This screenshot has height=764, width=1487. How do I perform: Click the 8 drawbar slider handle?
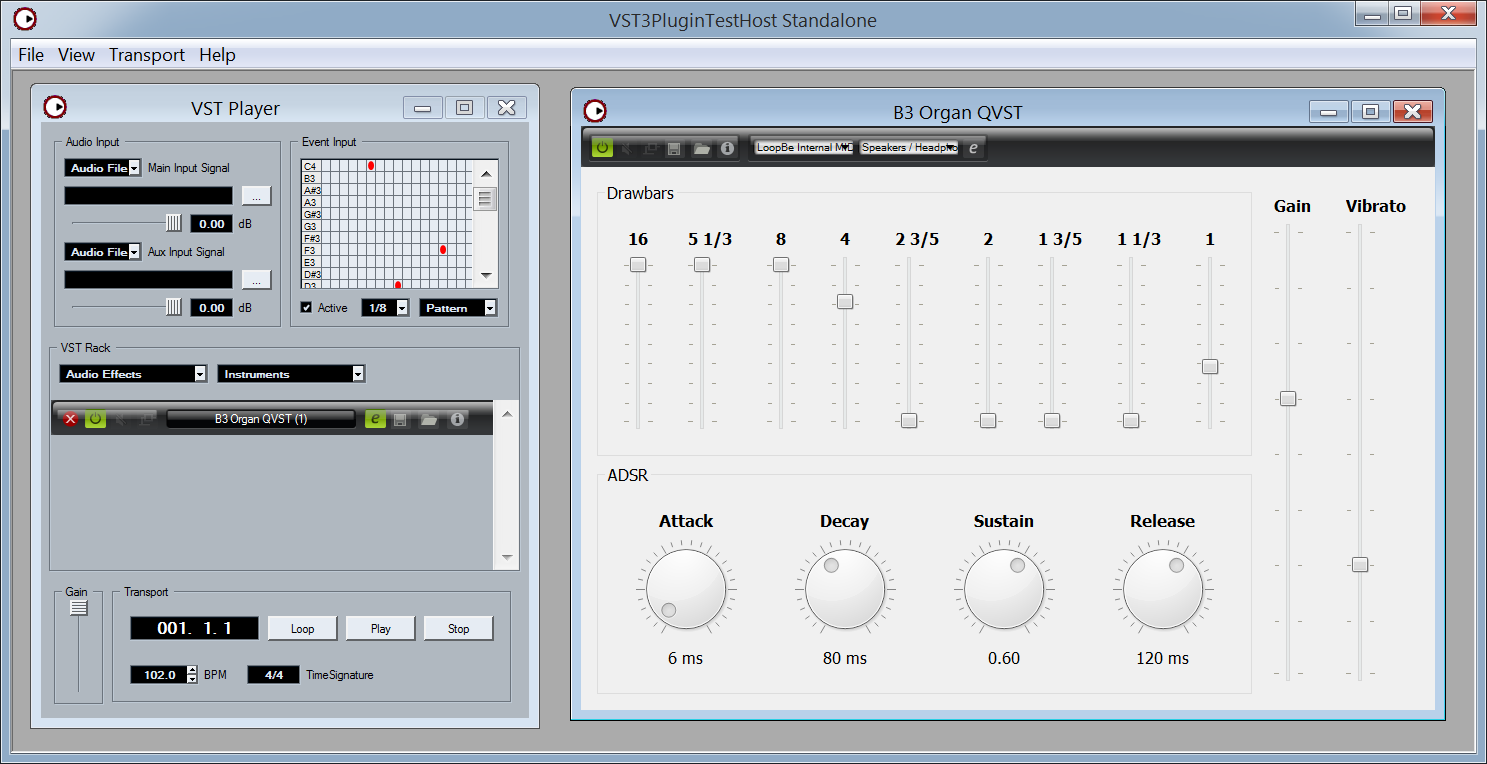[781, 265]
